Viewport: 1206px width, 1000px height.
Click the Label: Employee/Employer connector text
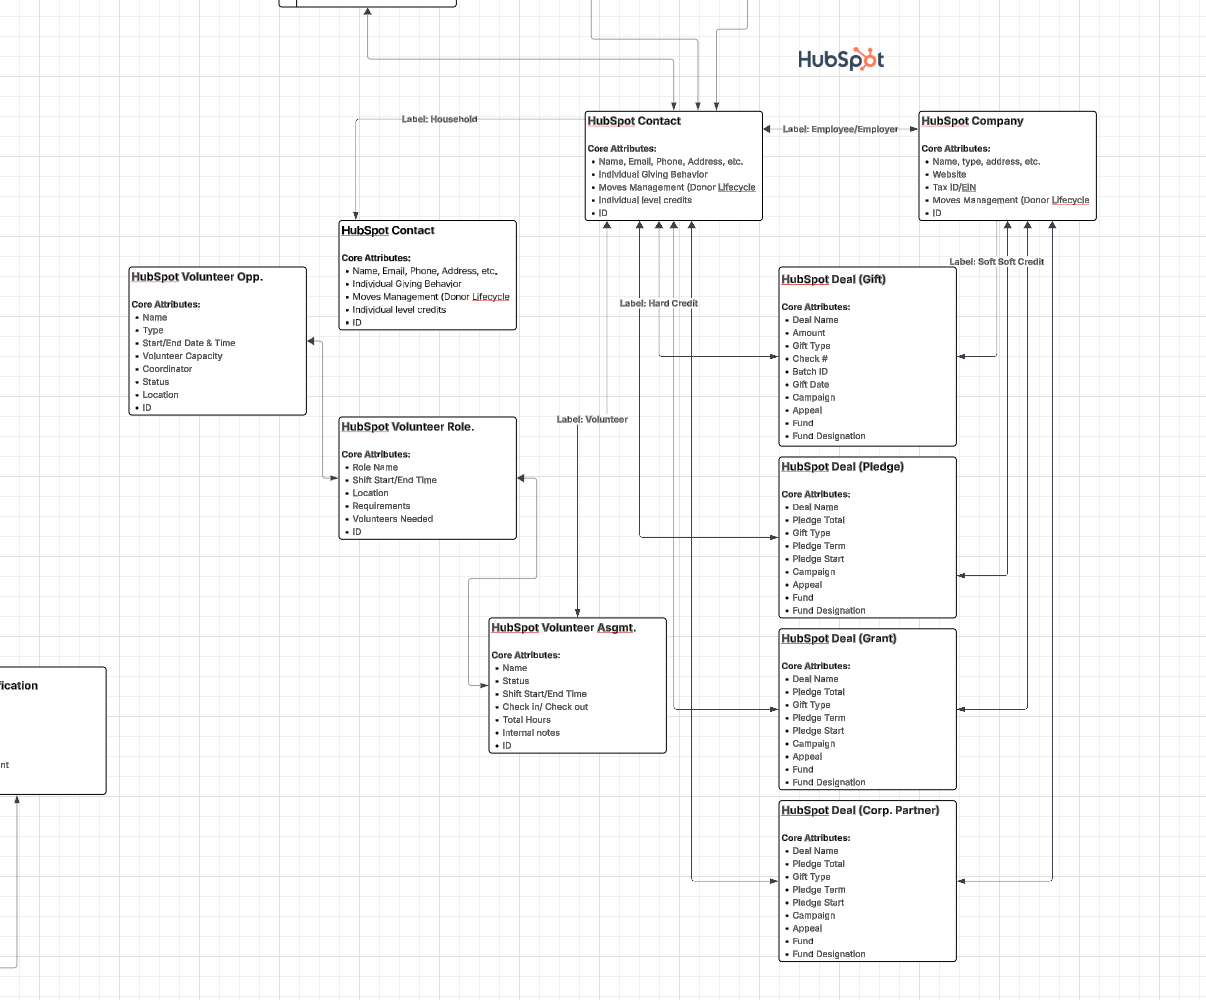coord(838,129)
